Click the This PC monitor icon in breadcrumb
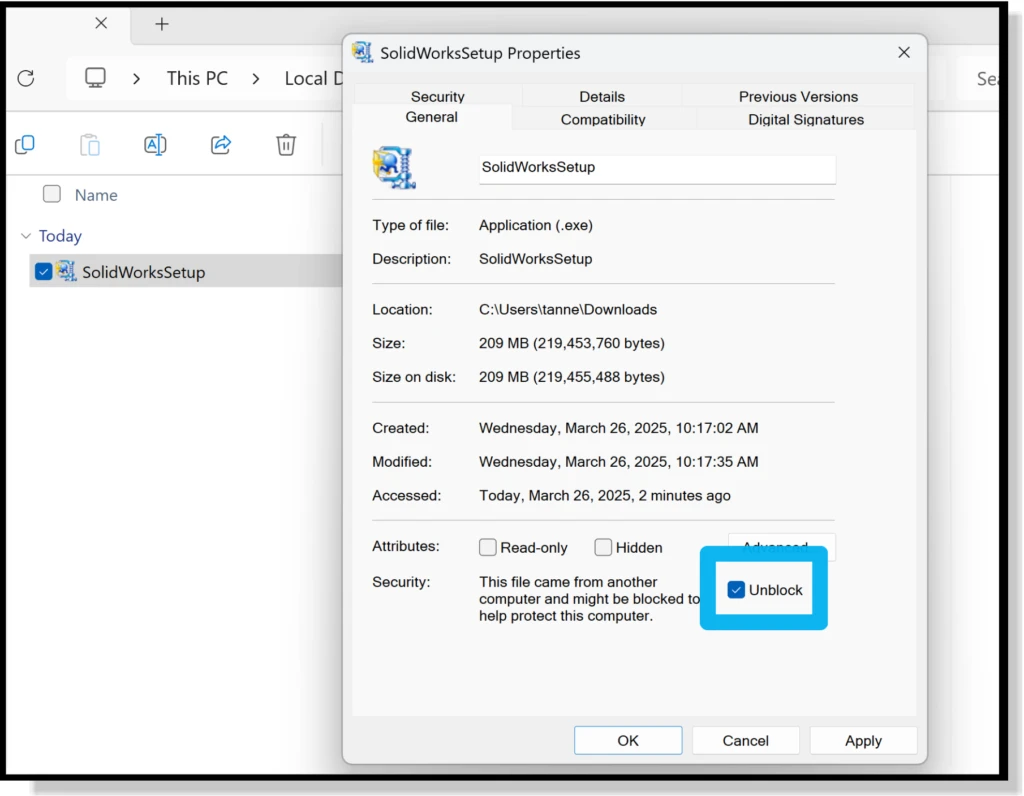 (94, 78)
